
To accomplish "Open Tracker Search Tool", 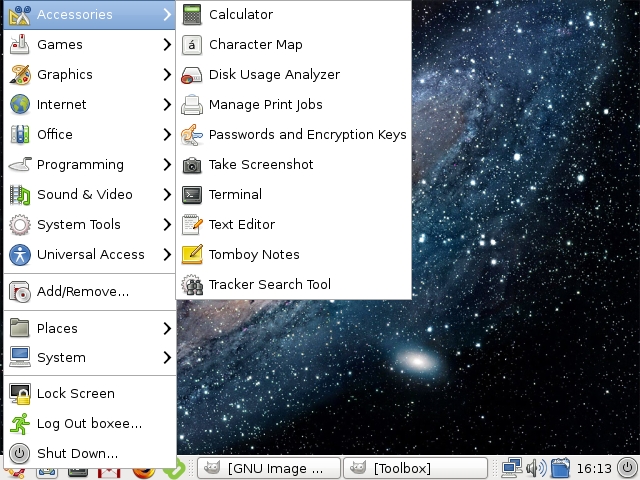I will tap(269, 285).
